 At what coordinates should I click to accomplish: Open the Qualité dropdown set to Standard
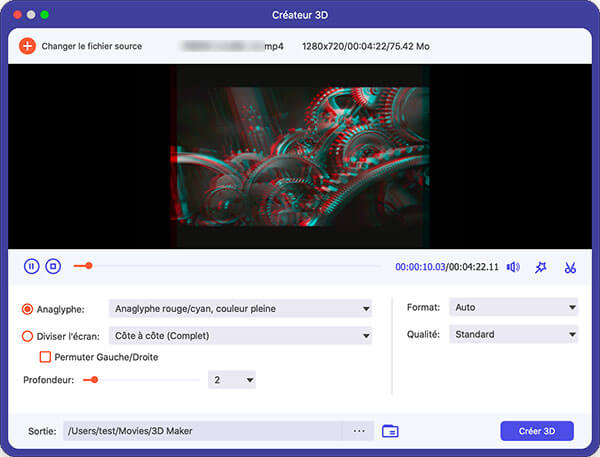[x=513, y=334]
